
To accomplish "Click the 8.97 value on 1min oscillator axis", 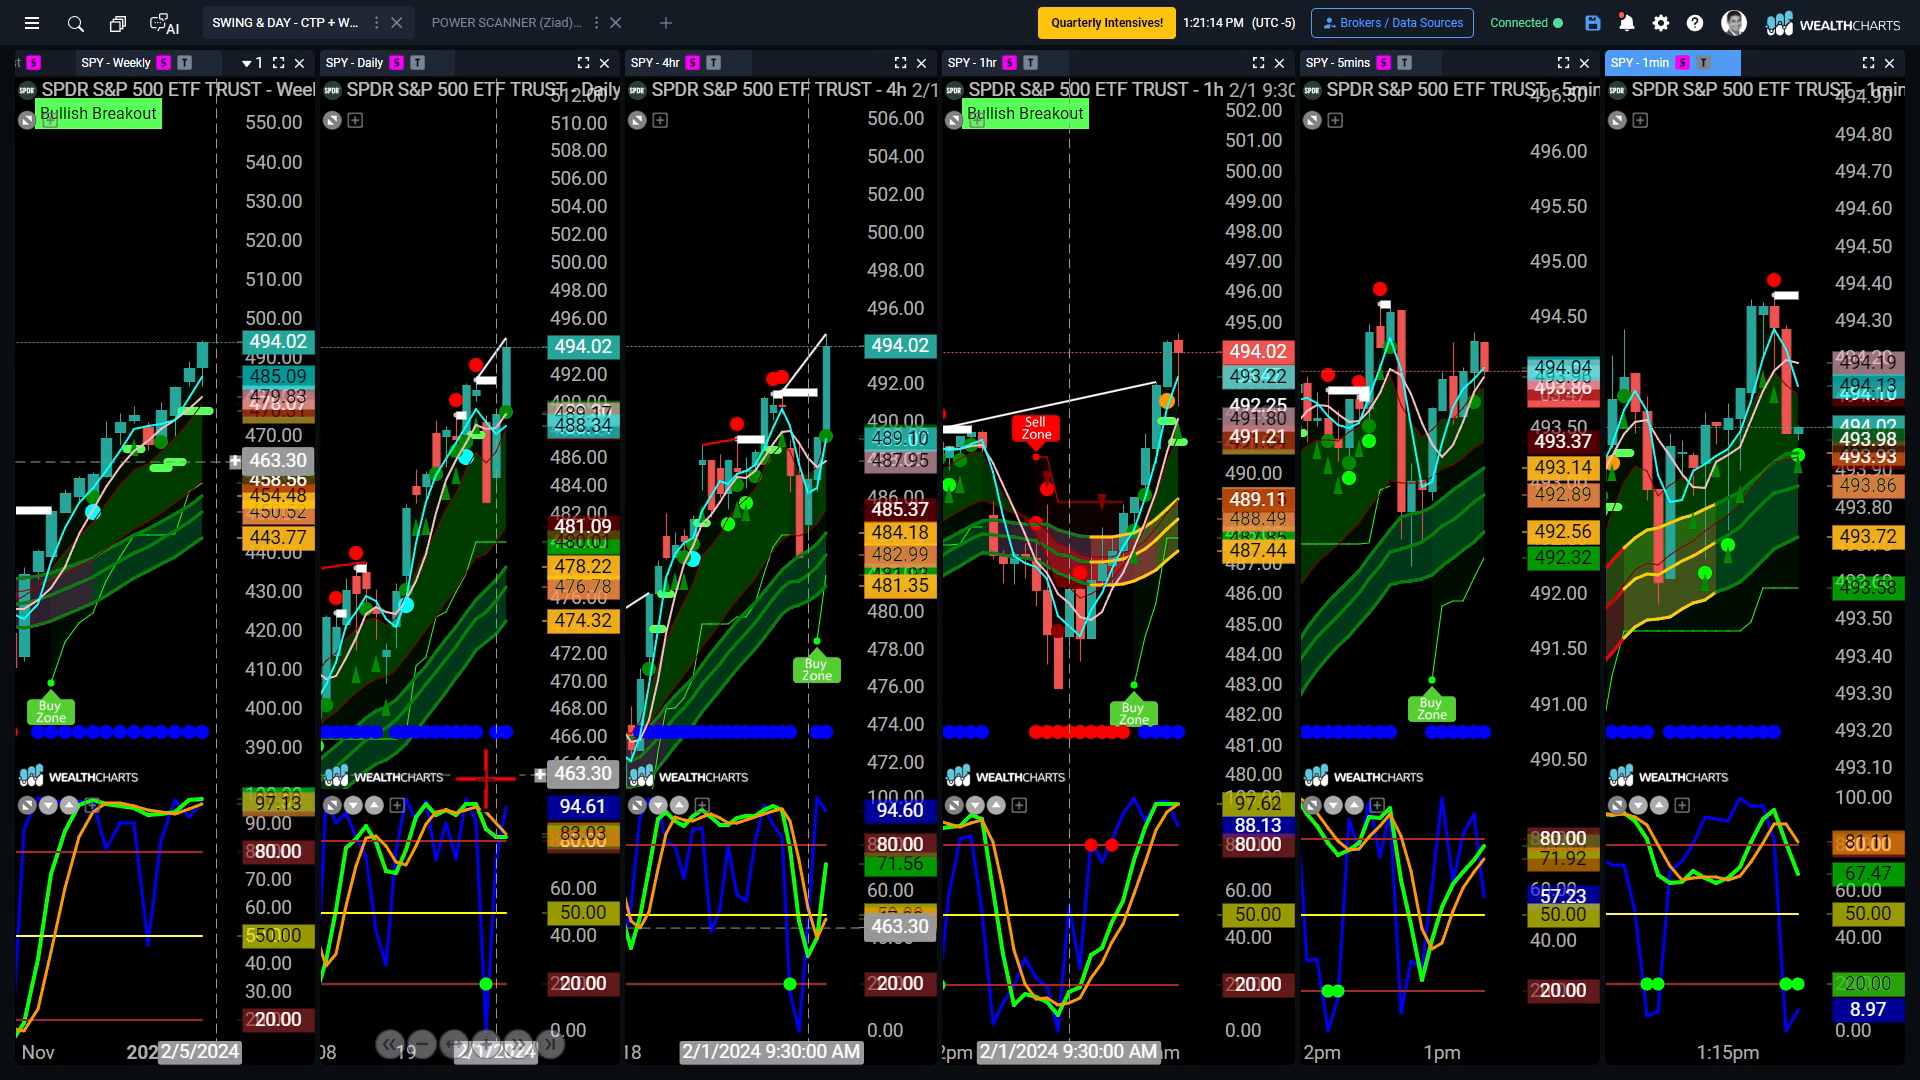I will 1867,1010.
